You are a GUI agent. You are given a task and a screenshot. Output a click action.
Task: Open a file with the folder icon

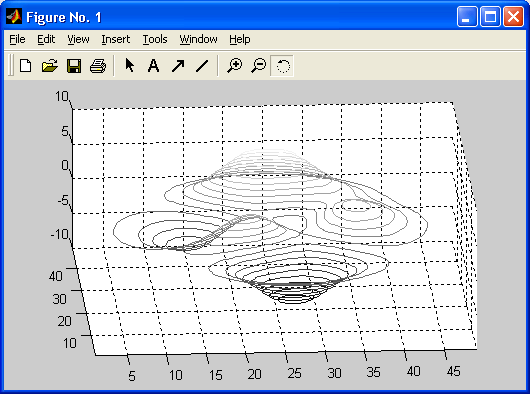point(50,66)
